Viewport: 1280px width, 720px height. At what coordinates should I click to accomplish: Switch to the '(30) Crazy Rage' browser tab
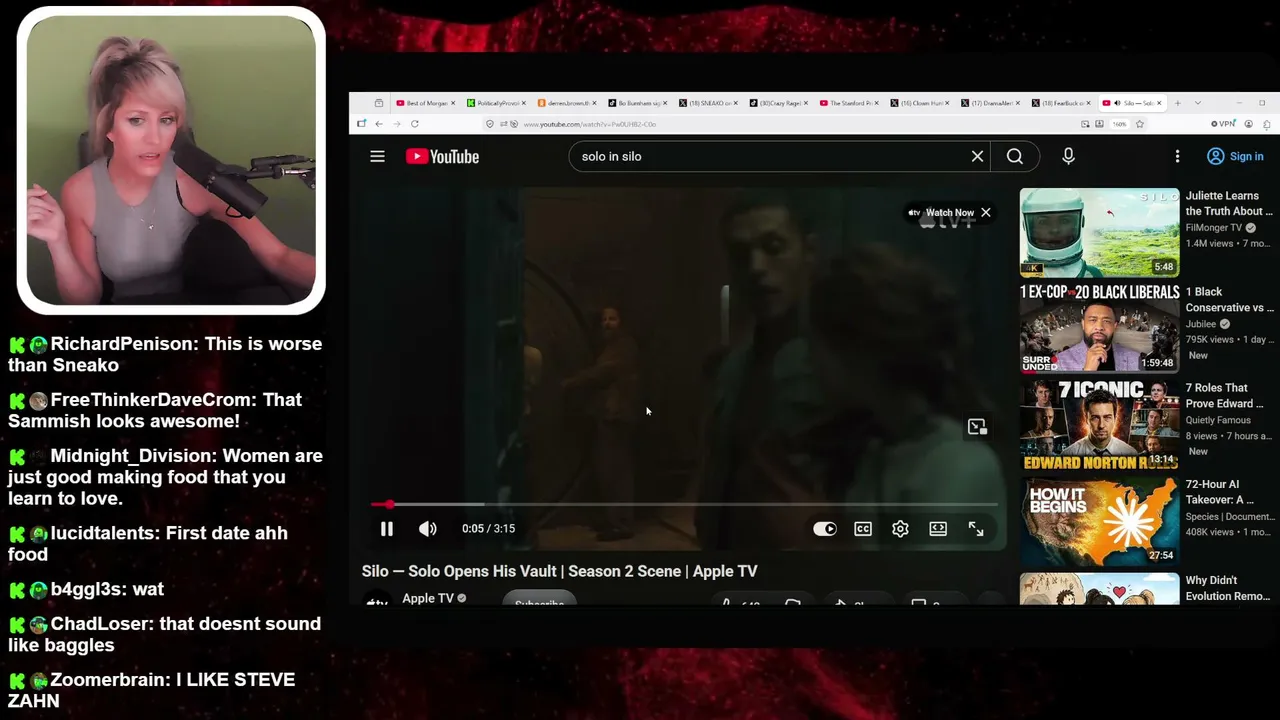[779, 103]
